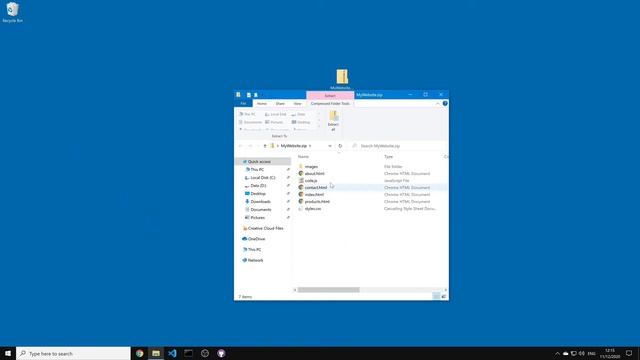Select Network in the navigation pane
The image size is (640, 360).
[x=255, y=260]
